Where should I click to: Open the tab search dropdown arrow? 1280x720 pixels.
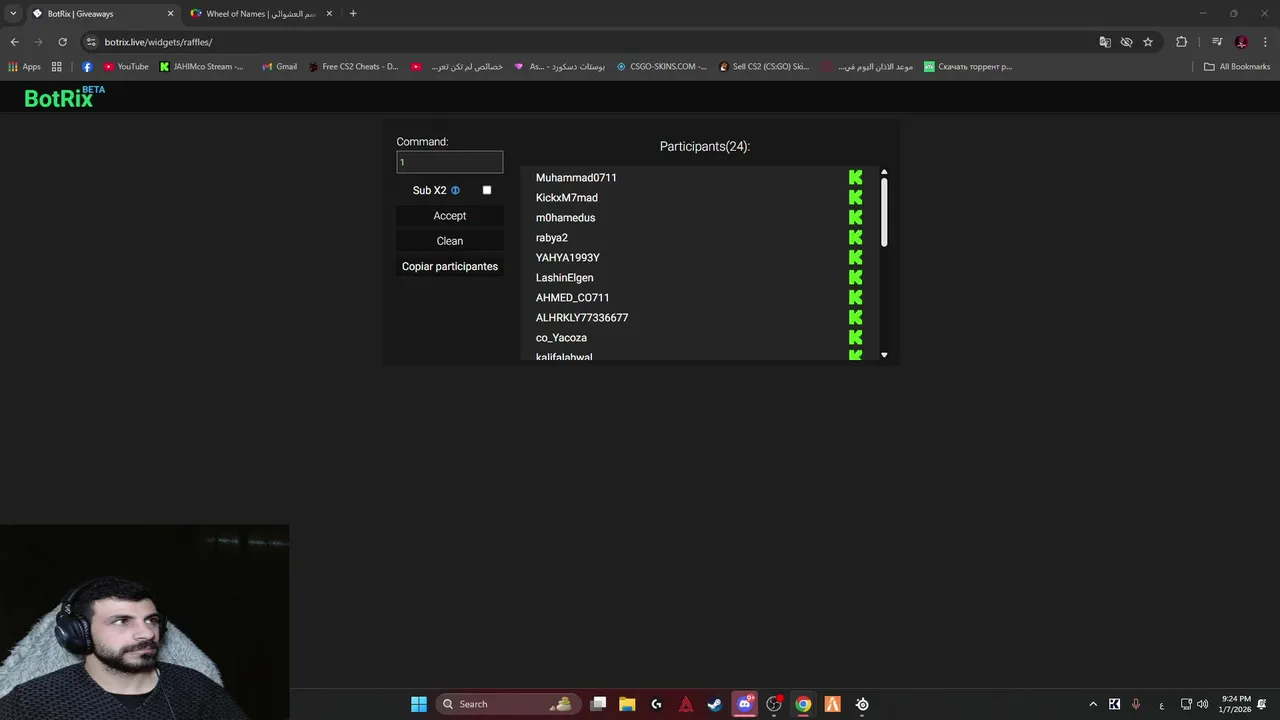pos(13,14)
